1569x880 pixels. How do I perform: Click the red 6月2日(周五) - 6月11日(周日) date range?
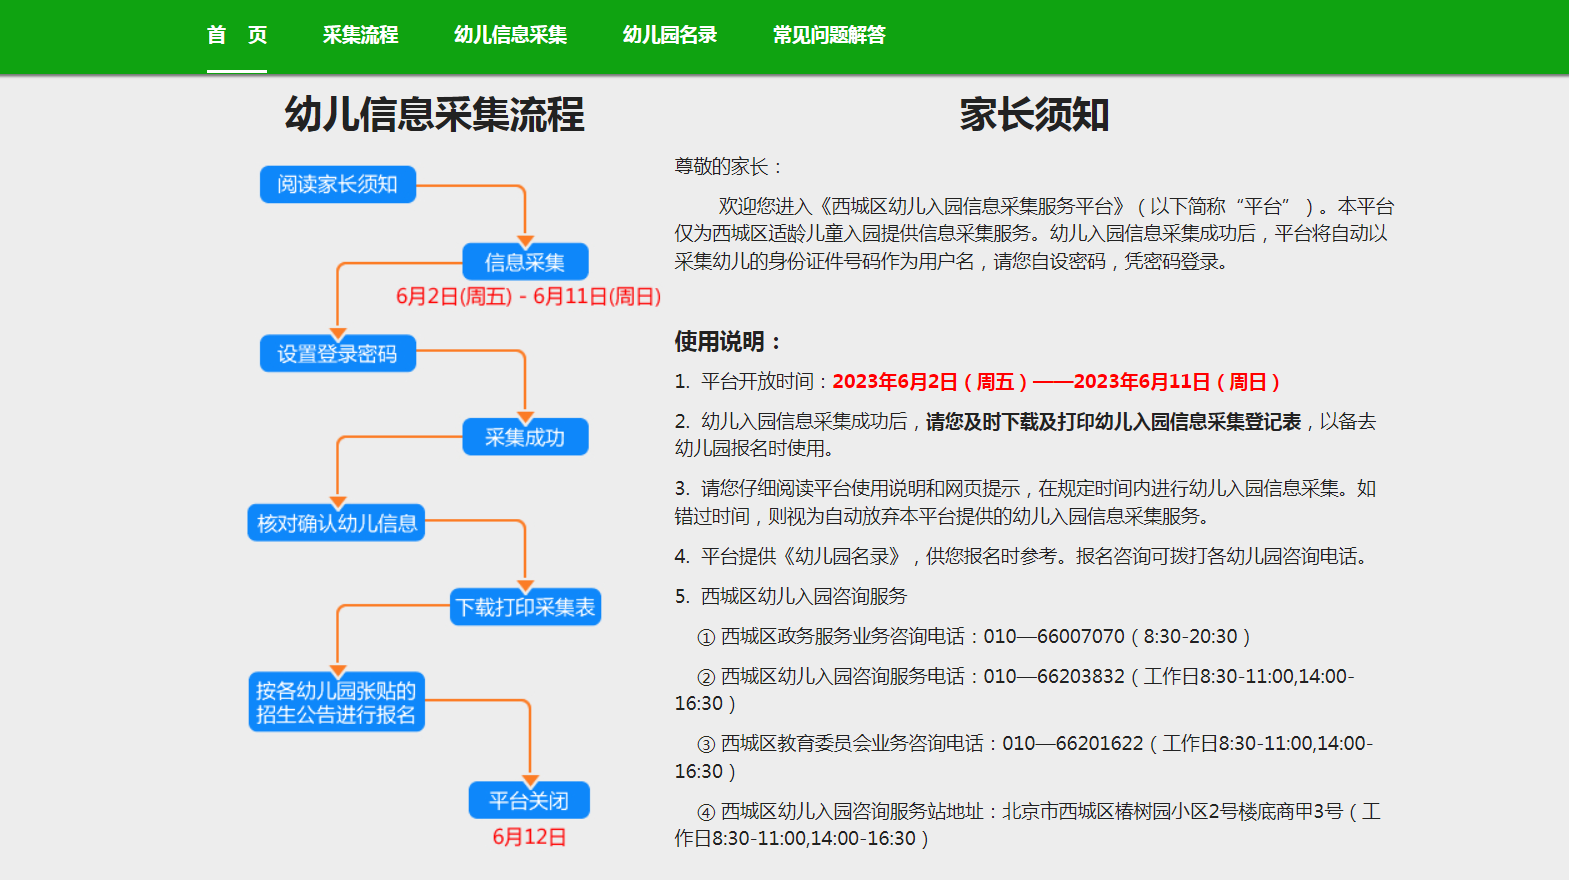(528, 296)
